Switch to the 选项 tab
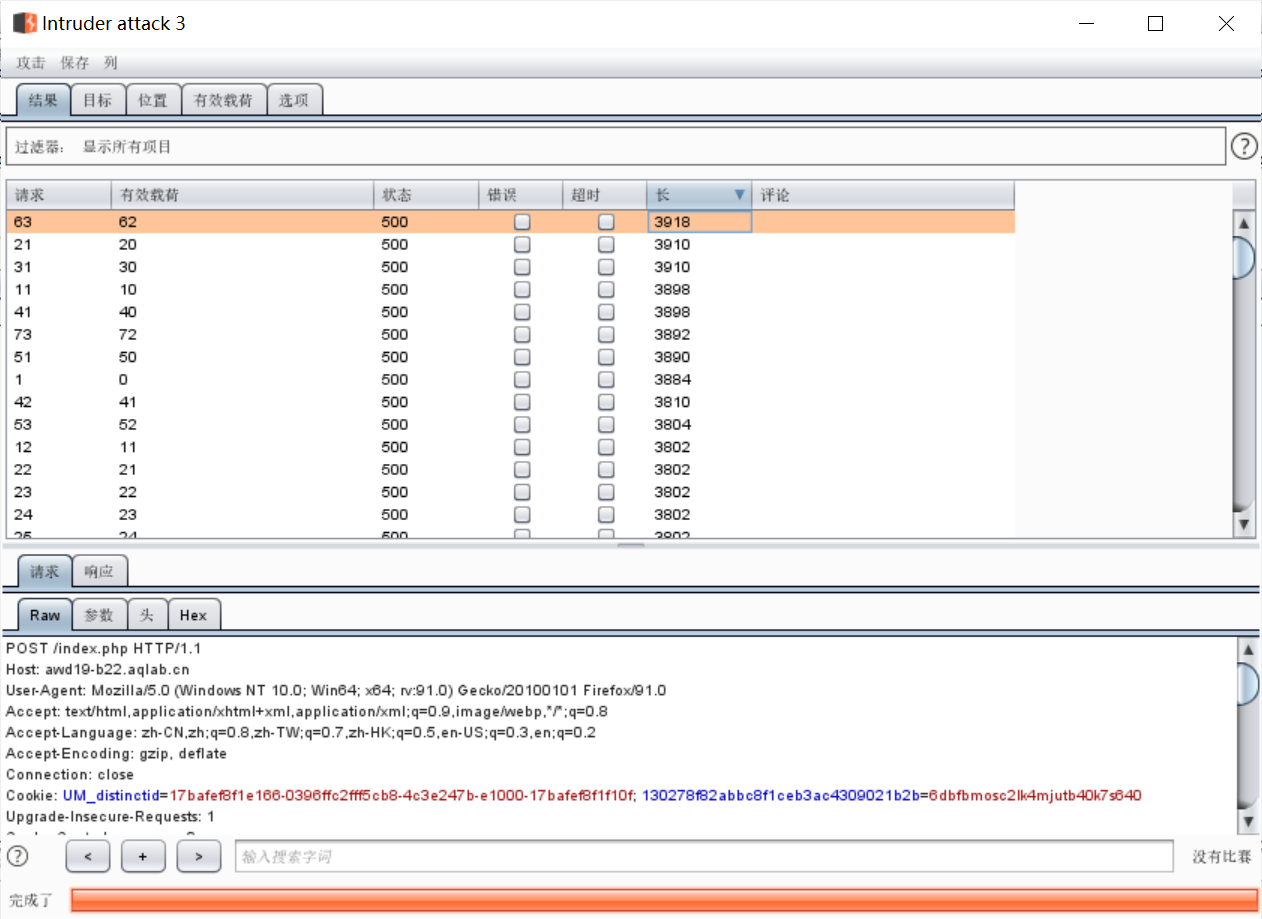 (294, 100)
